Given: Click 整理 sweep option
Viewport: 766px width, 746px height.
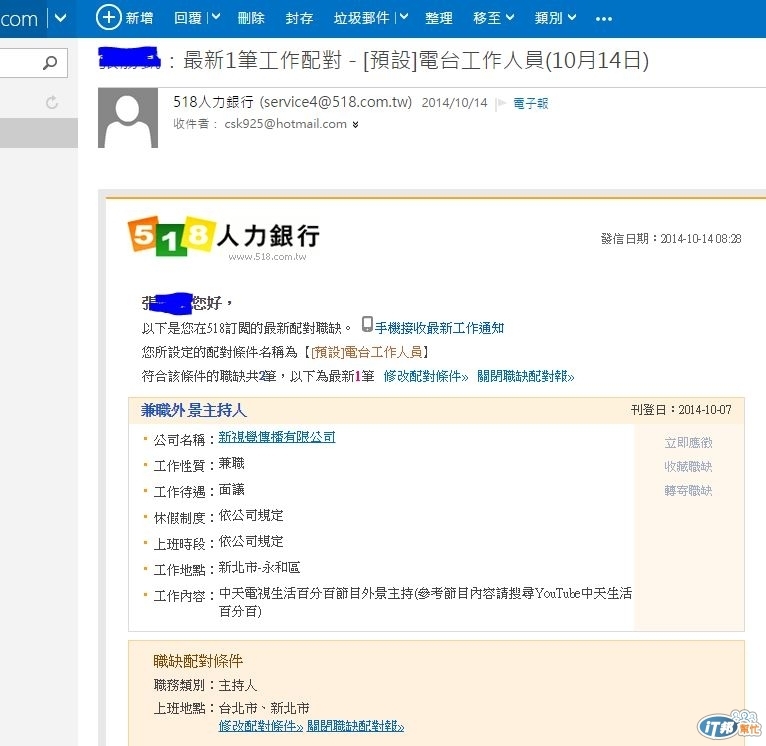Looking at the screenshot, I should 439,18.
